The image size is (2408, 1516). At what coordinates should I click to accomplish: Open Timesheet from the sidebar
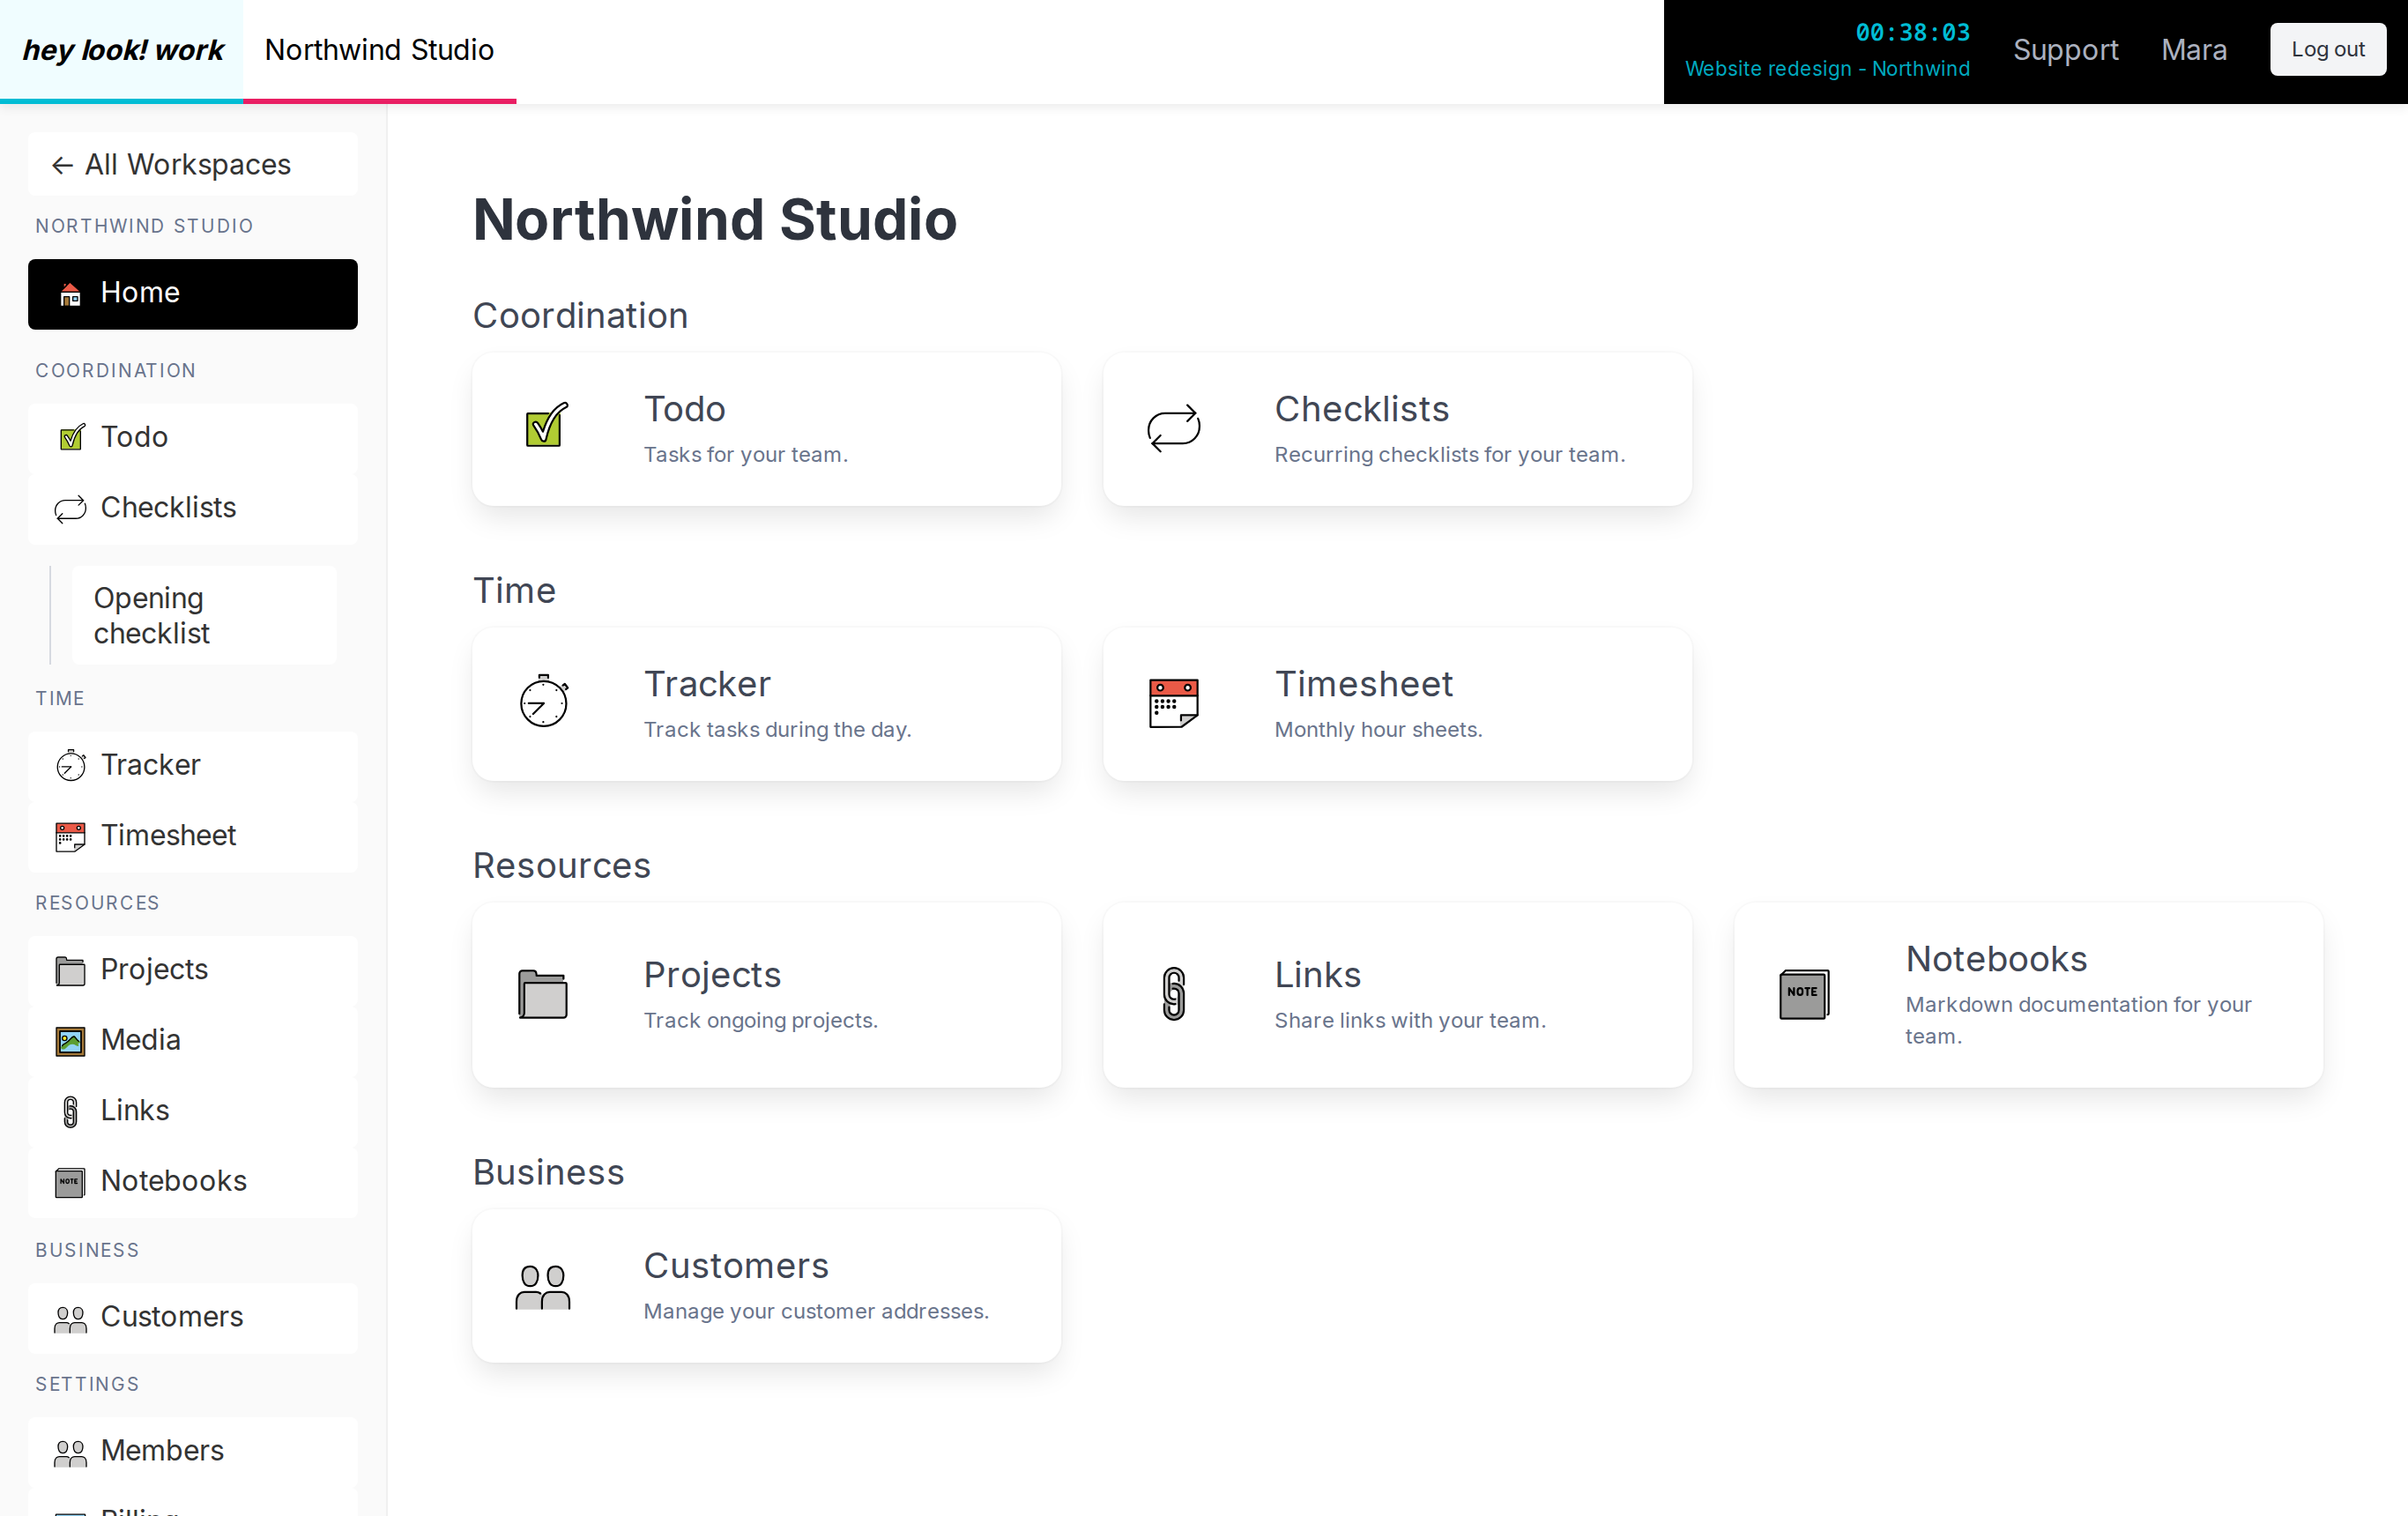tap(193, 837)
